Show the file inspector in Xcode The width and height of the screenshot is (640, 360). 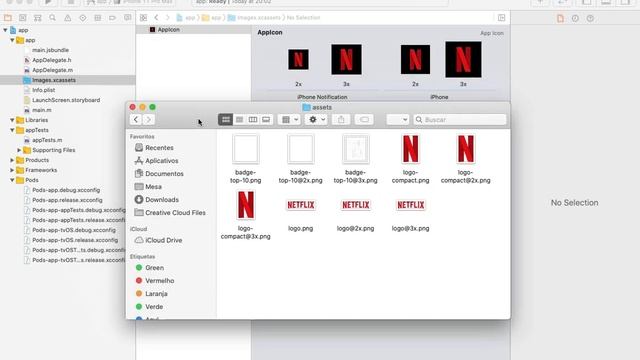[x=560, y=18]
